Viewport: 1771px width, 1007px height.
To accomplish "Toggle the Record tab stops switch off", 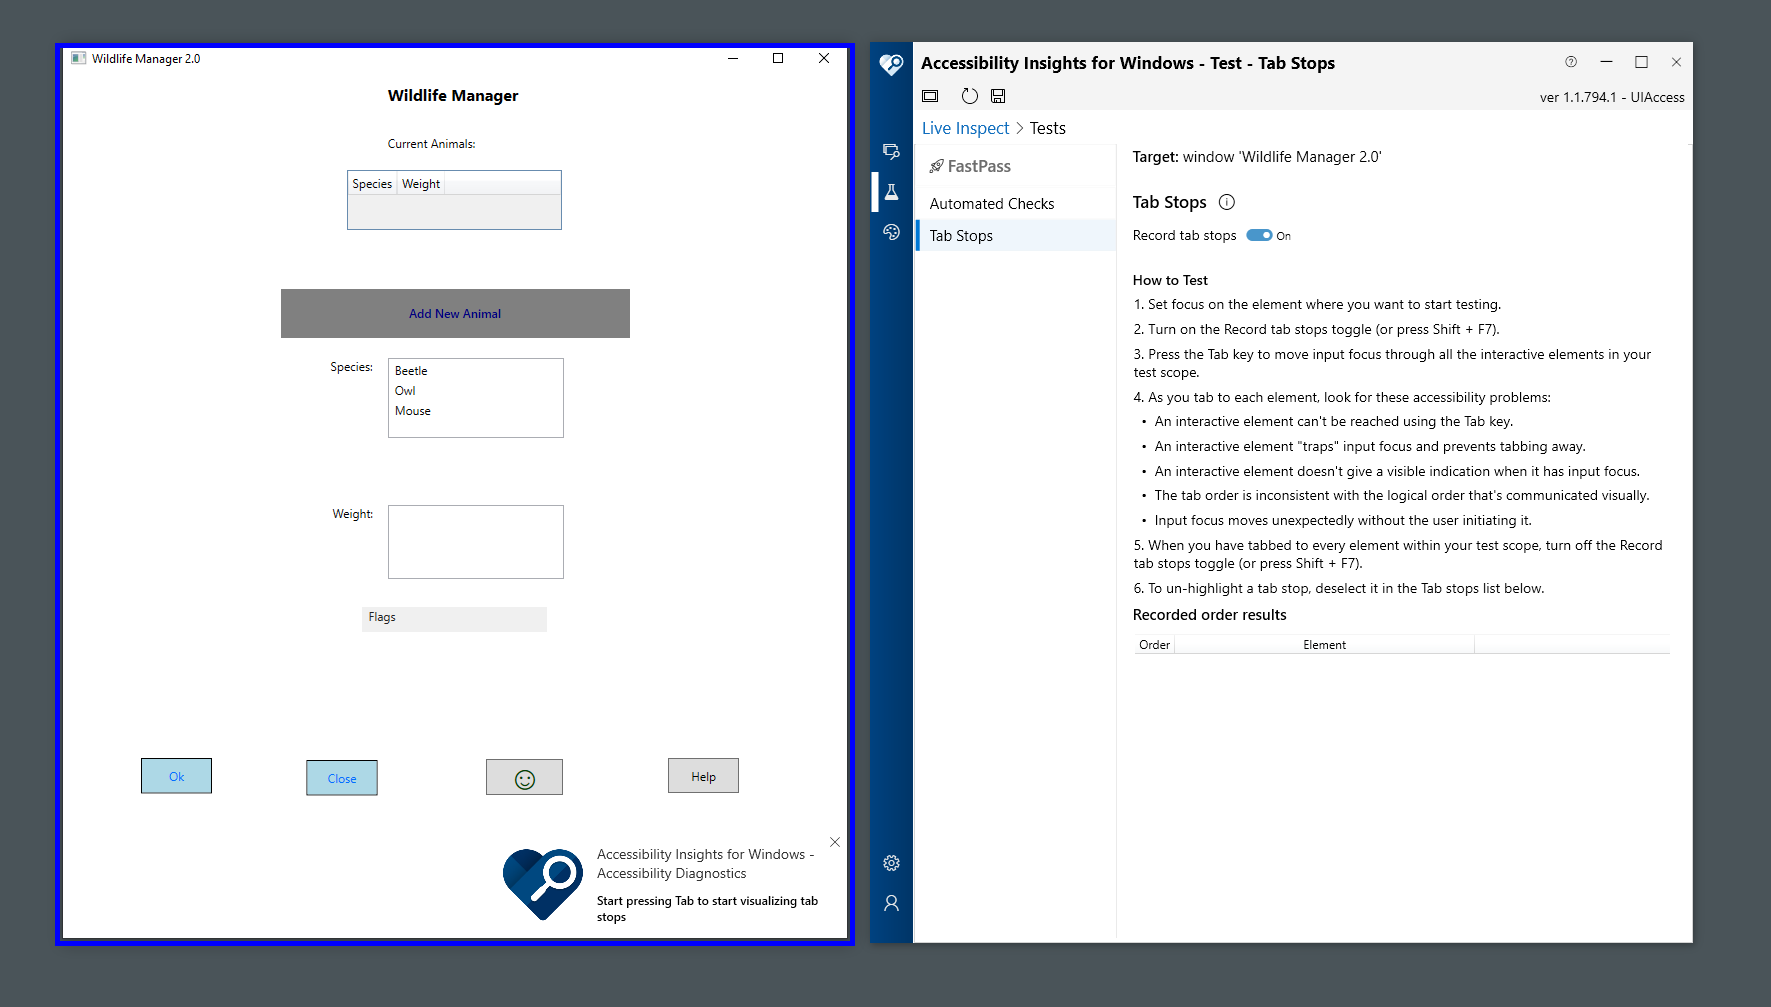I will click(x=1259, y=236).
